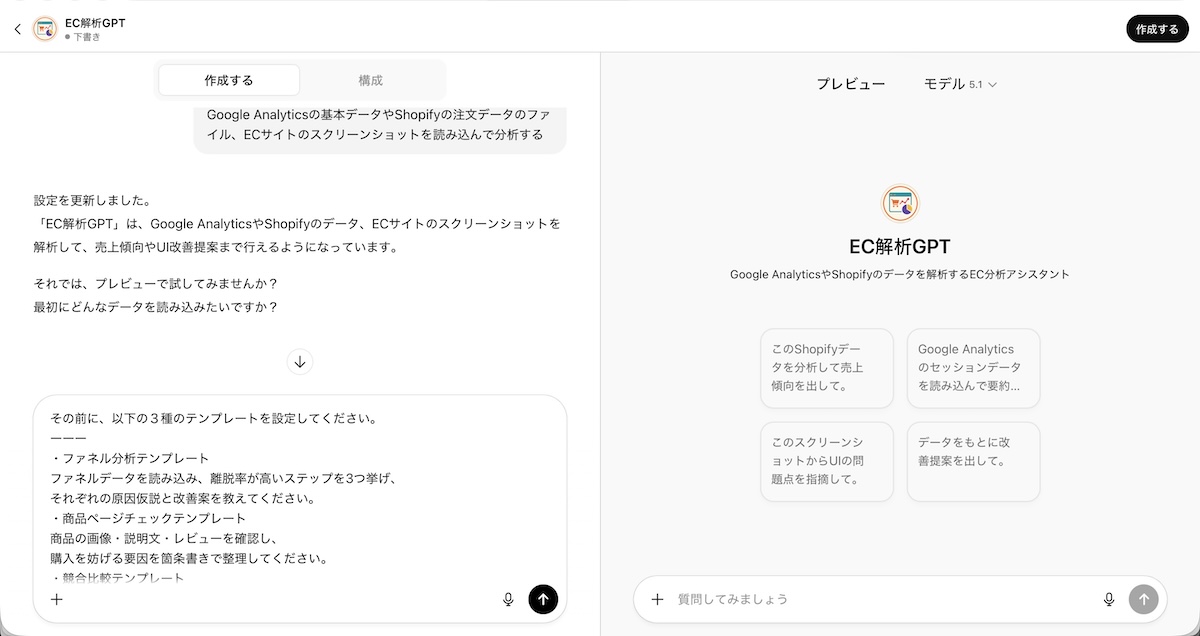Image resolution: width=1200 pixels, height=636 pixels.
Task: Click the scroll-down arrow above the composer
Action: (x=300, y=361)
